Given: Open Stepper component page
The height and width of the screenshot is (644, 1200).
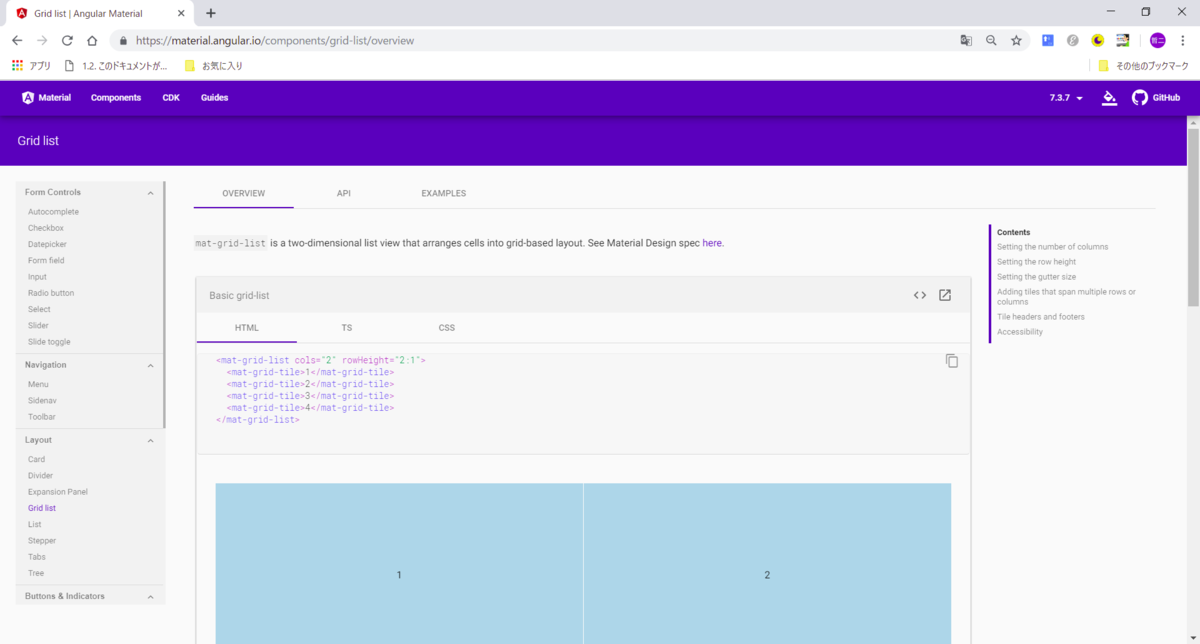Looking at the screenshot, I should point(42,541).
